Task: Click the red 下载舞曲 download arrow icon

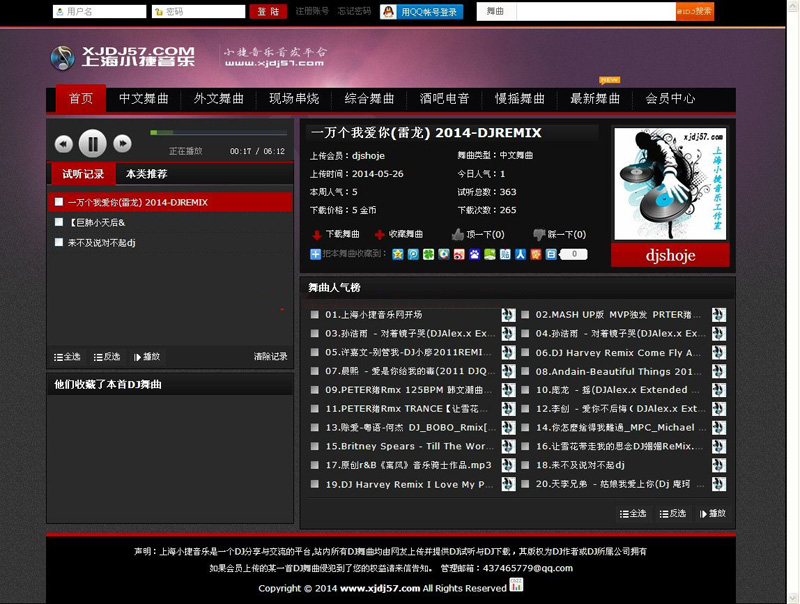Action: click(316, 235)
